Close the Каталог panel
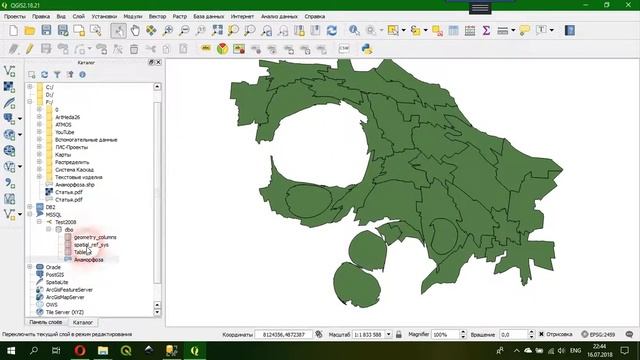 [x=158, y=62]
